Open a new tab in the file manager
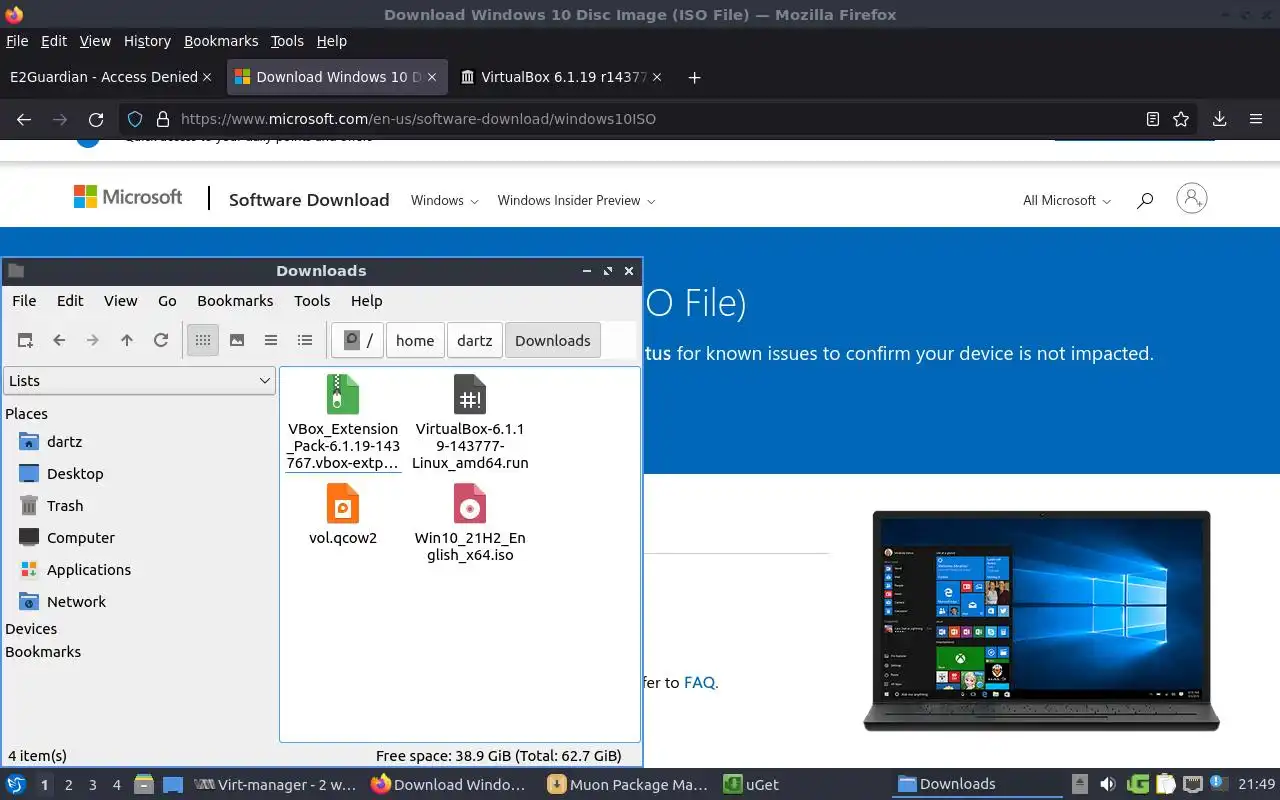Viewport: 1280px width, 800px height. pos(25,340)
